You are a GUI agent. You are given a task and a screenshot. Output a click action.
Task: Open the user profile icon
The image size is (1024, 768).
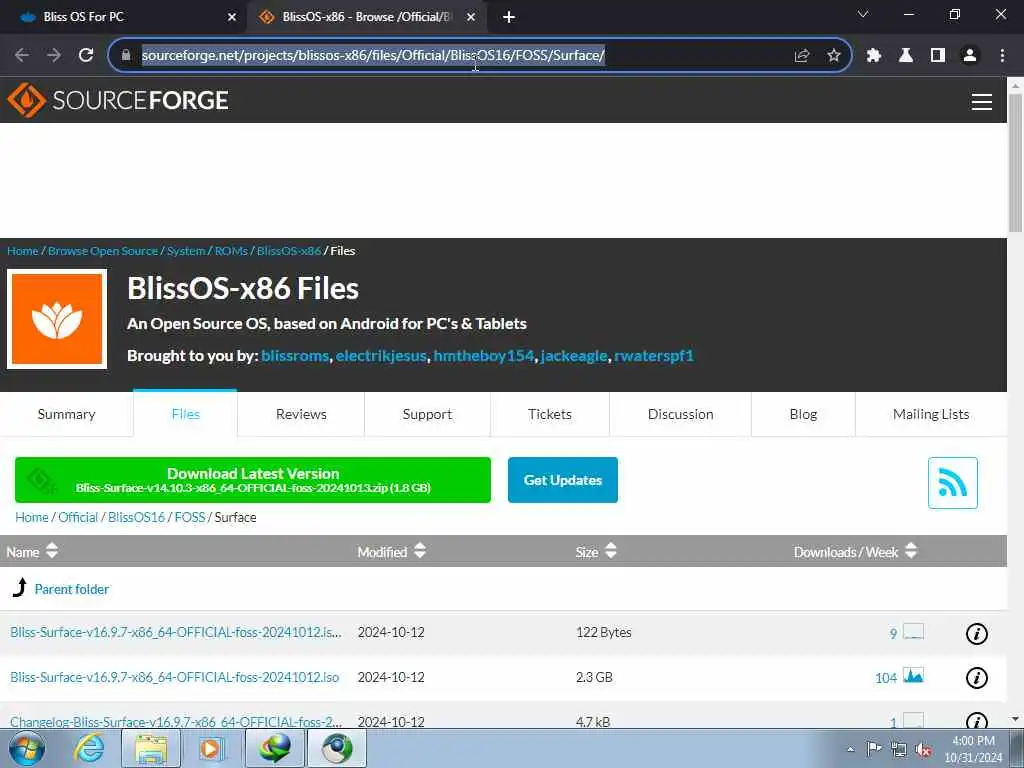[970, 56]
